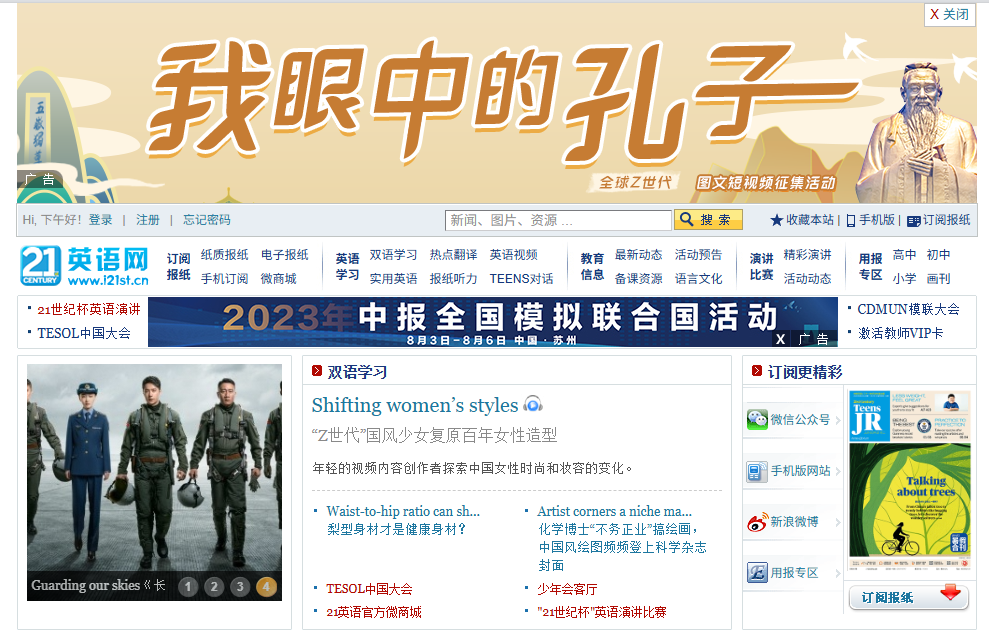
Task: Open 语言文化 nav item
Action: coord(698,279)
